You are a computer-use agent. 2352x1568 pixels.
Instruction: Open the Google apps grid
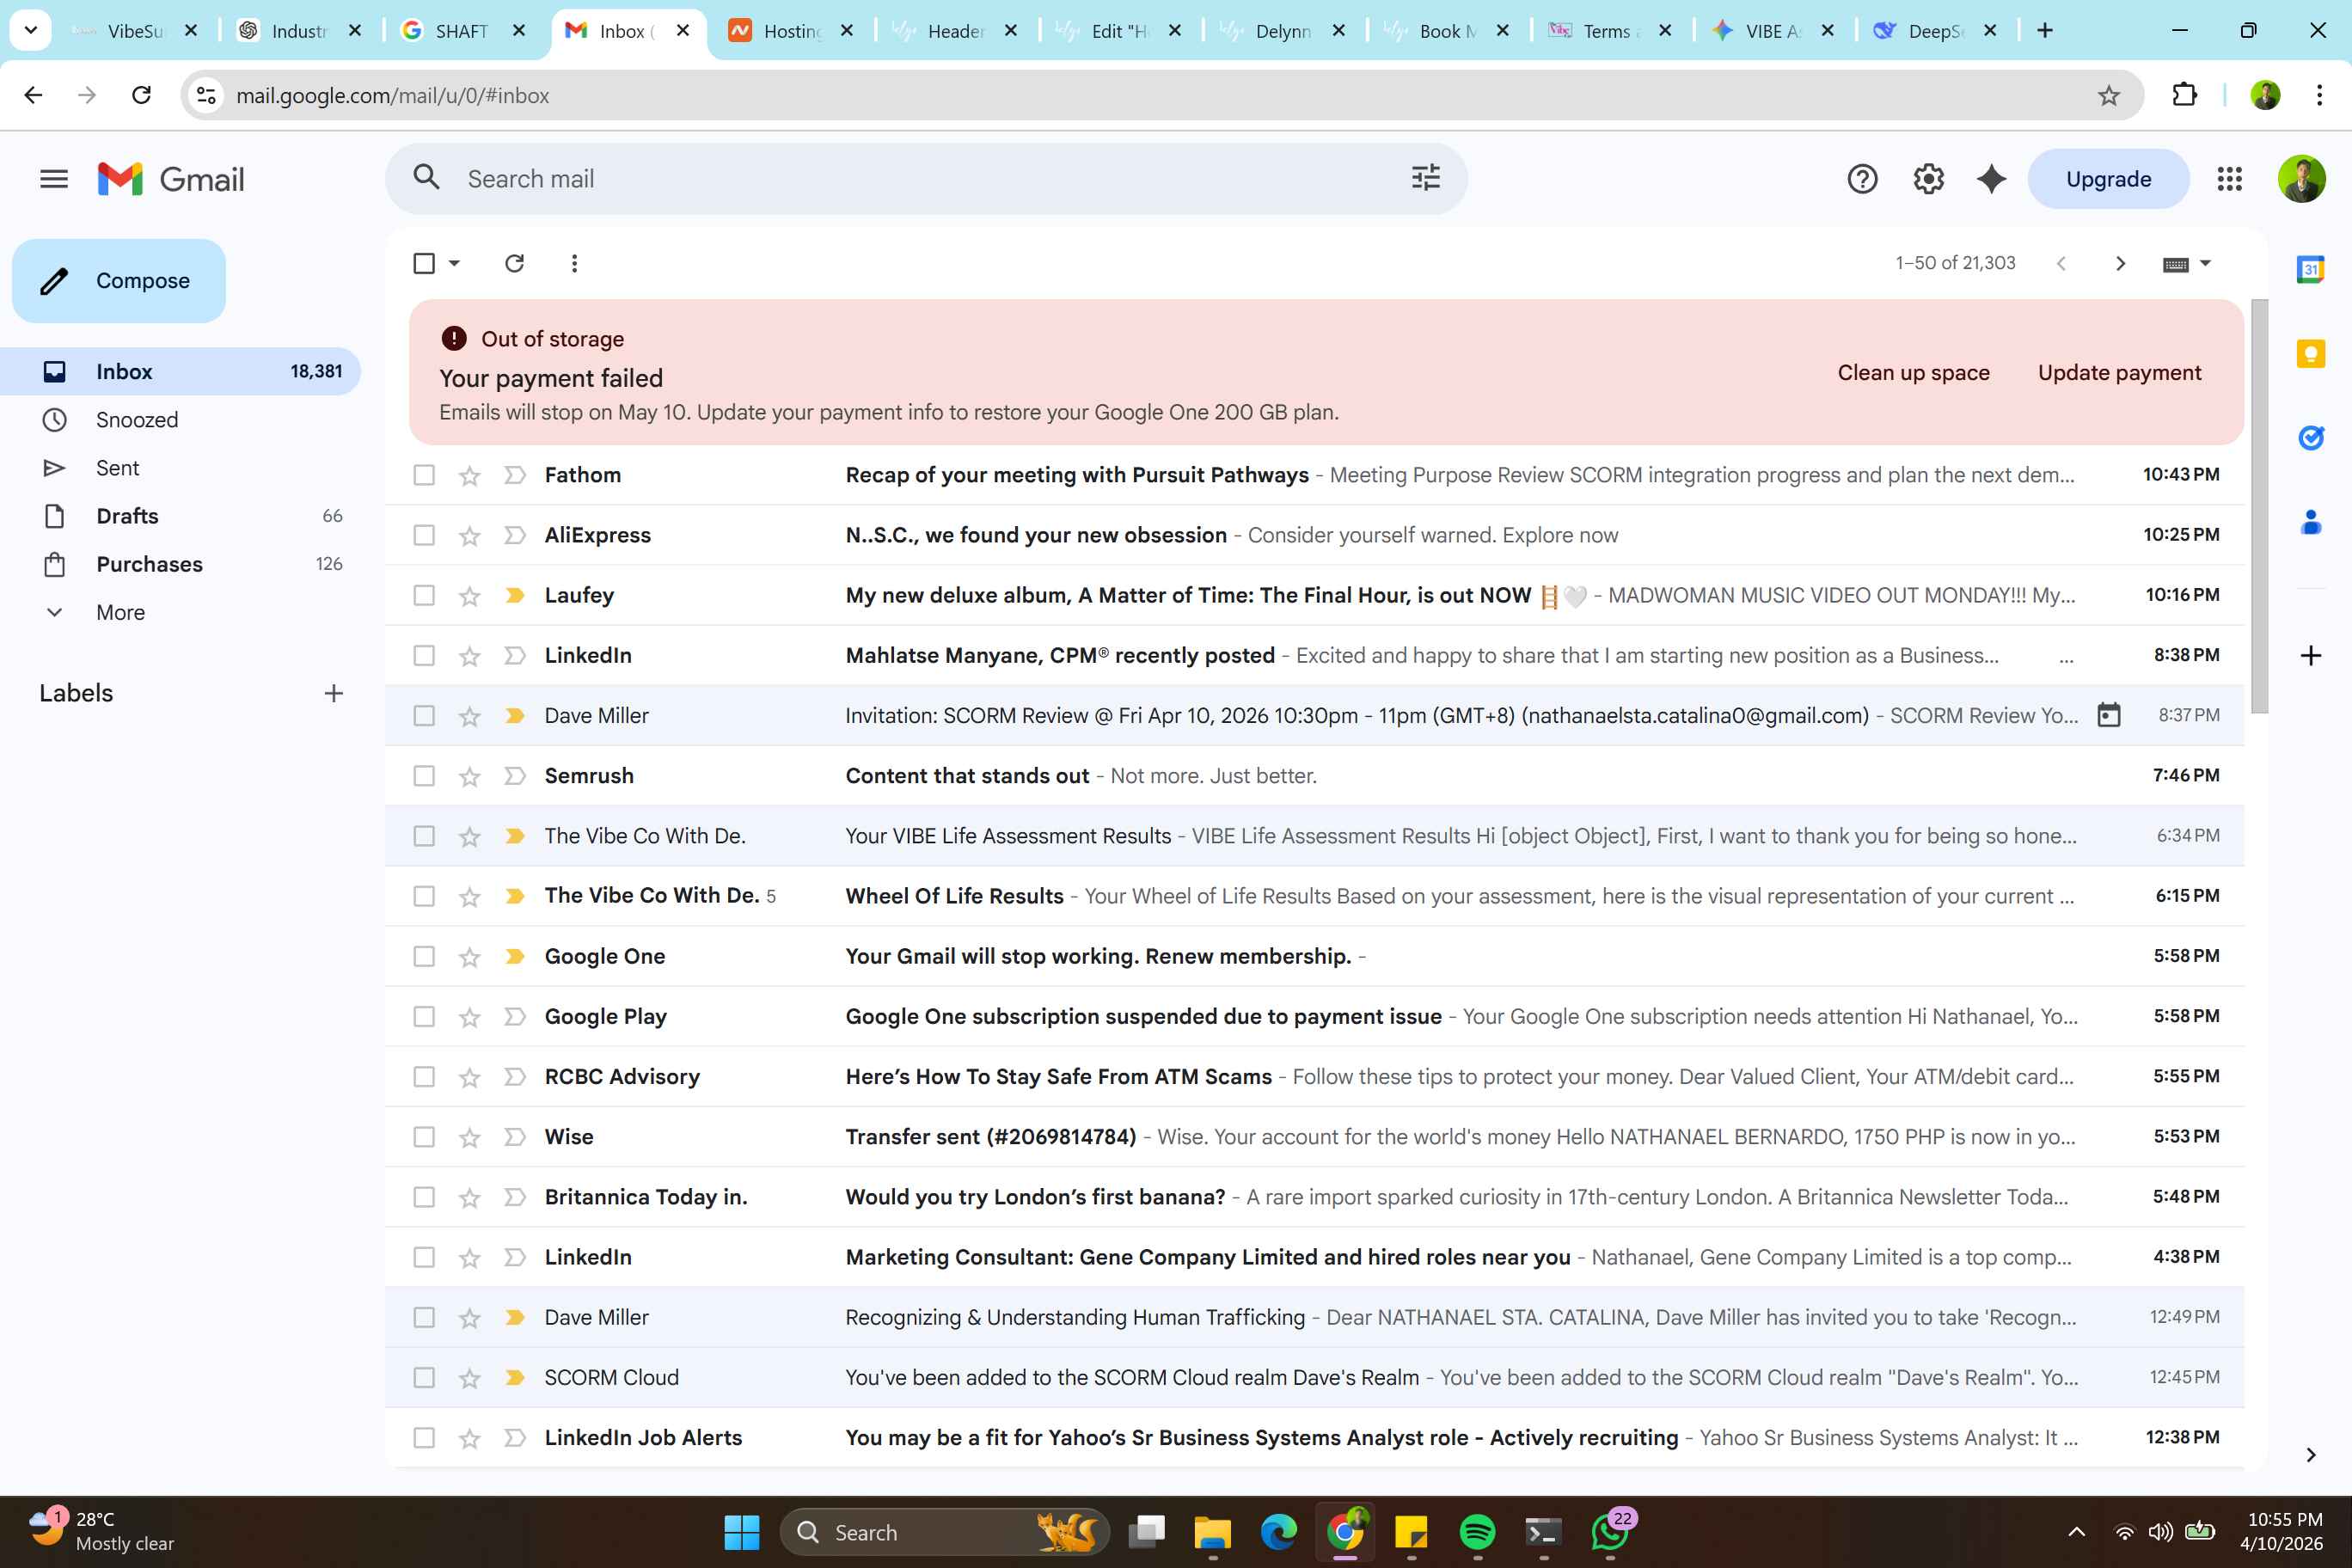(x=2229, y=179)
